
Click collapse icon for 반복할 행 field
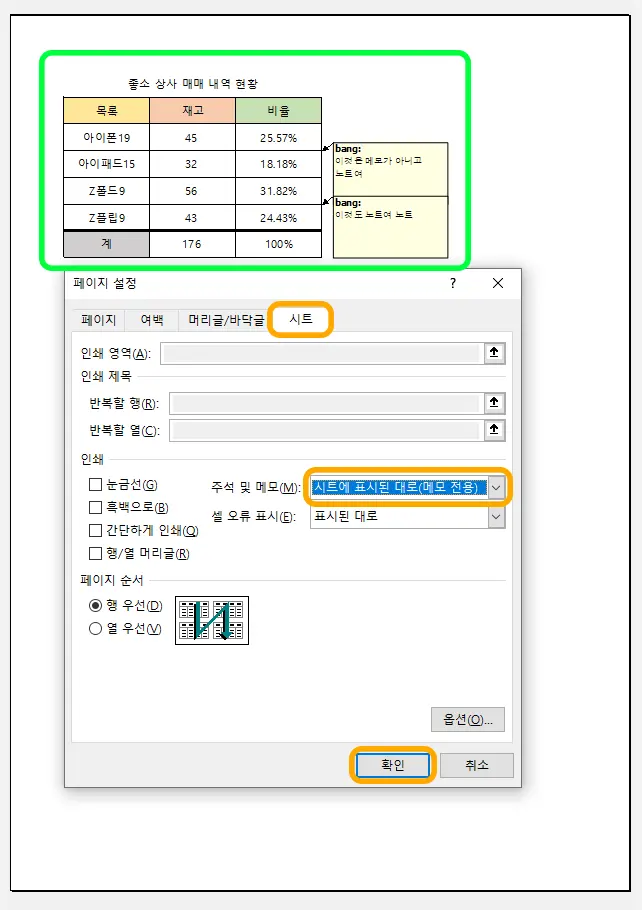(x=494, y=403)
